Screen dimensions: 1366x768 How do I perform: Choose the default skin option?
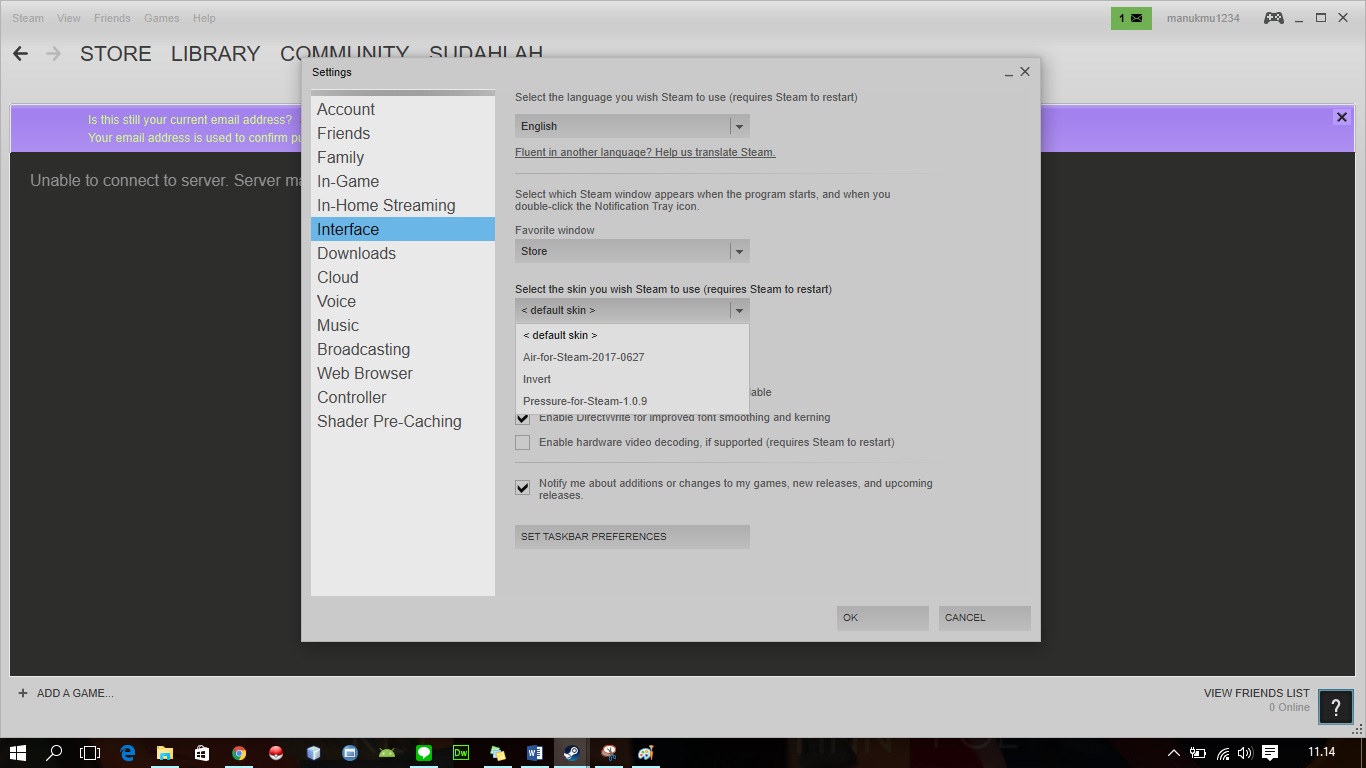pyautogui.click(x=632, y=335)
